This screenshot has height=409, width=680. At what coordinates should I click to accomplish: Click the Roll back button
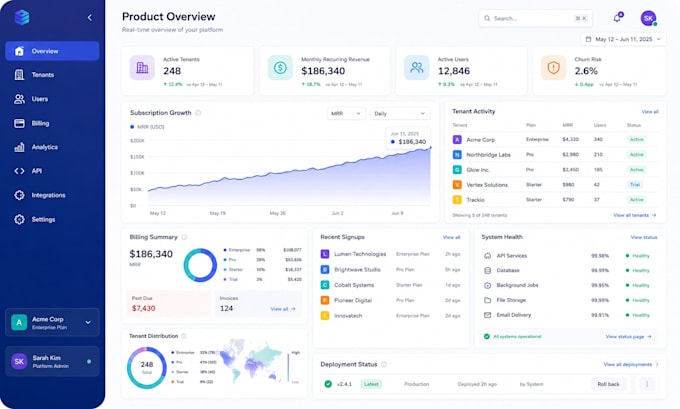coord(608,384)
